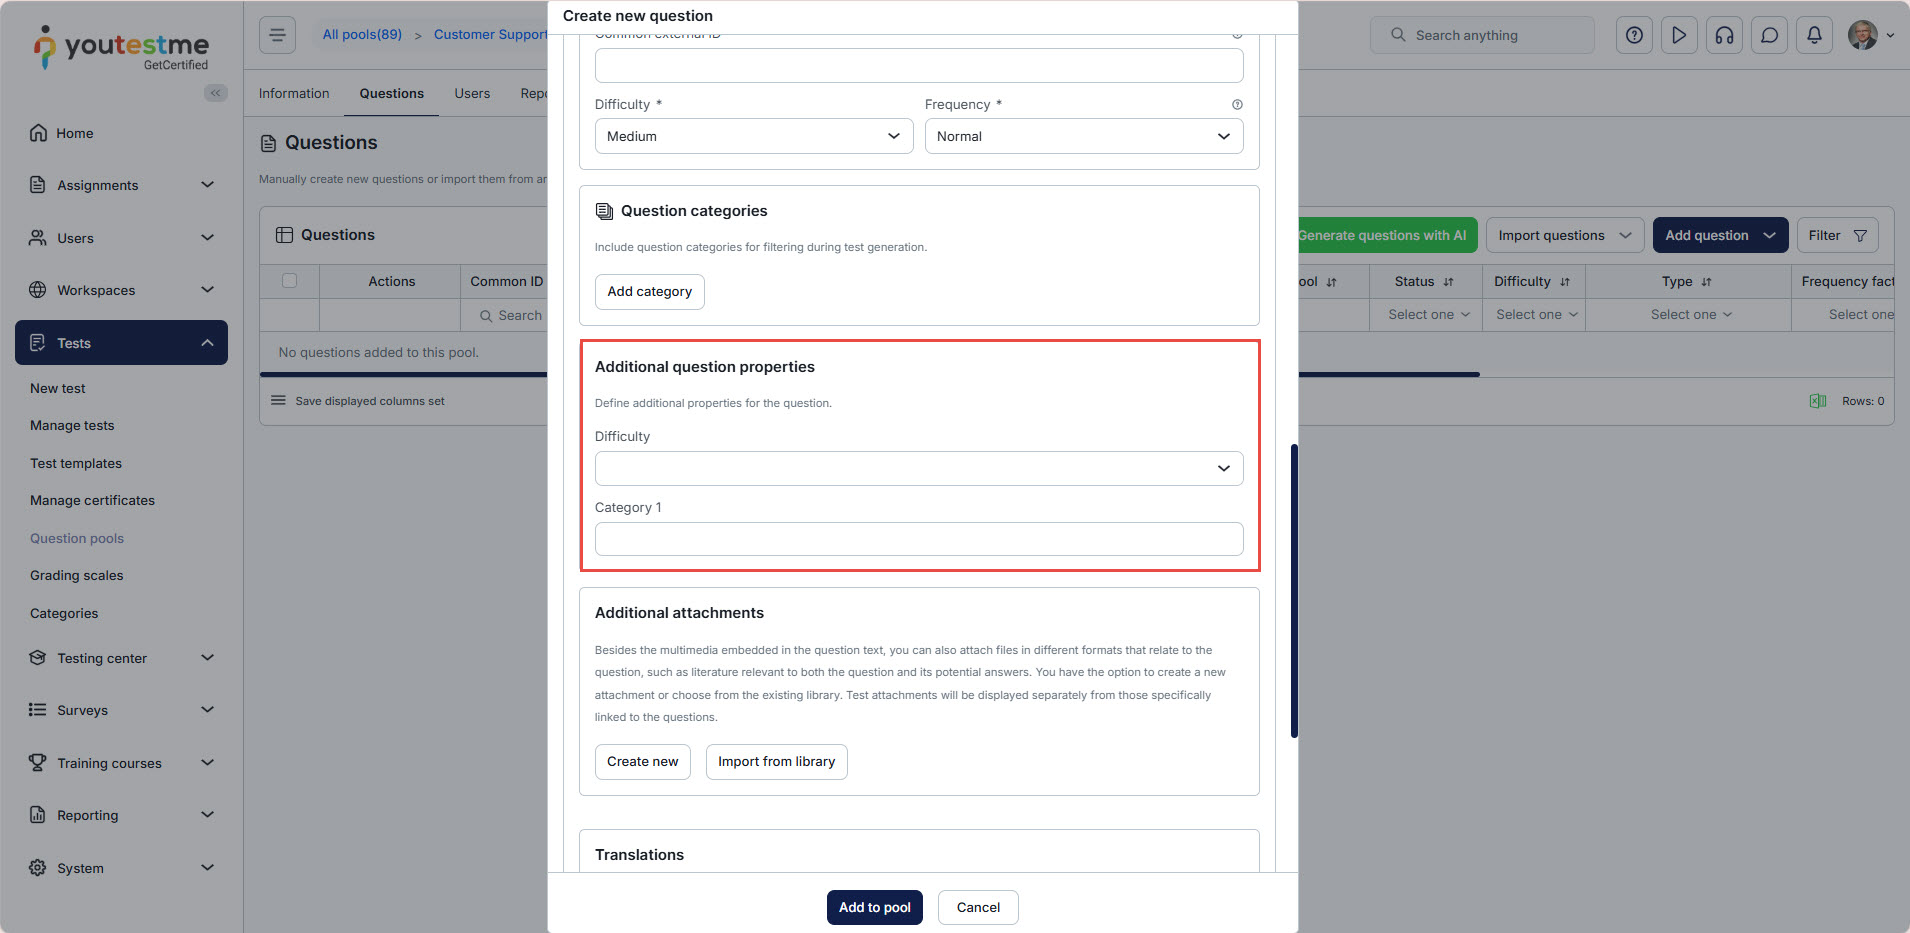Click the play video icon in header
Image resolution: width=1910 pixels, height=933 pixels.
[1679, 35]
